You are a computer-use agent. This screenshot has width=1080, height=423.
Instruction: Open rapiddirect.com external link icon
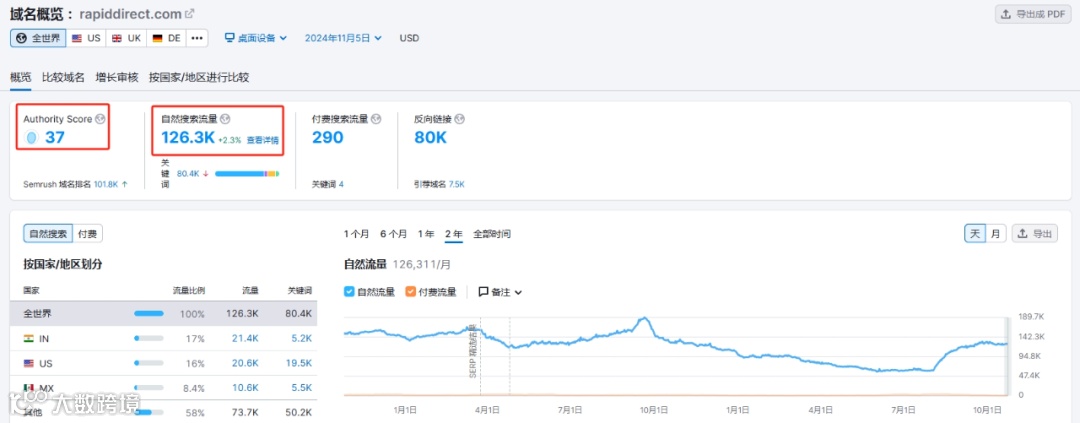pos(190,14)
